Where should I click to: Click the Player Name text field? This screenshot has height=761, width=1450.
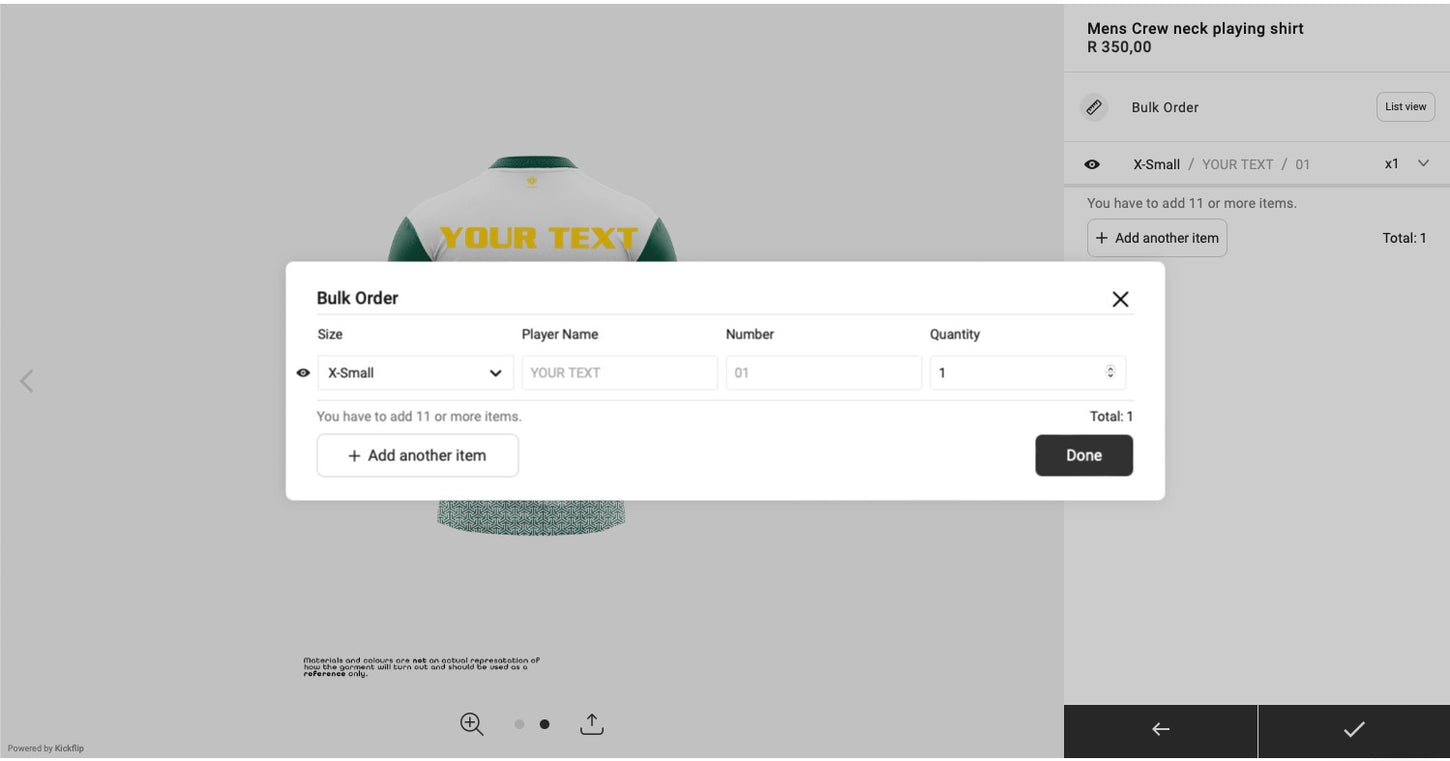tap(619, 373)
